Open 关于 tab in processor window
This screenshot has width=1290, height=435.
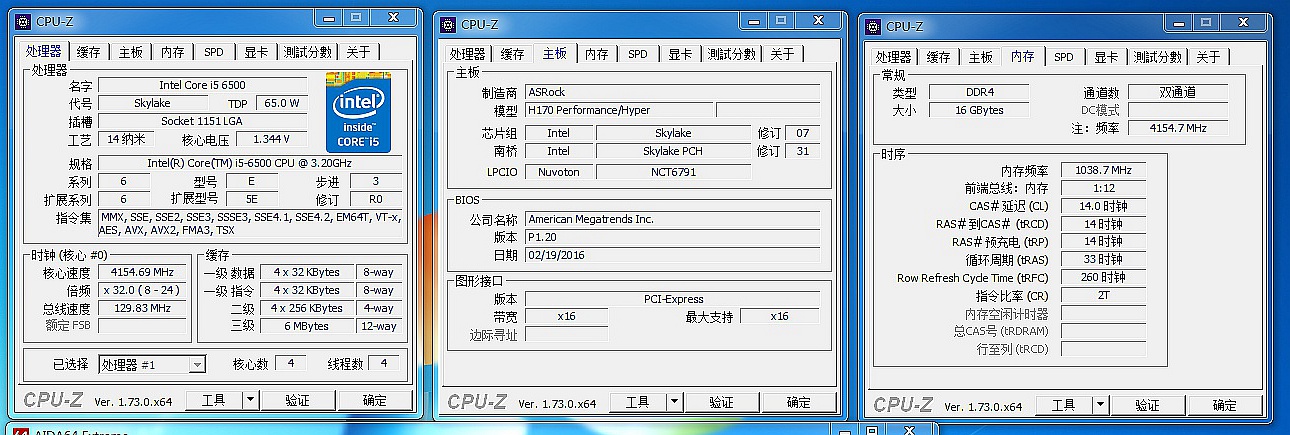click(357, 52)
